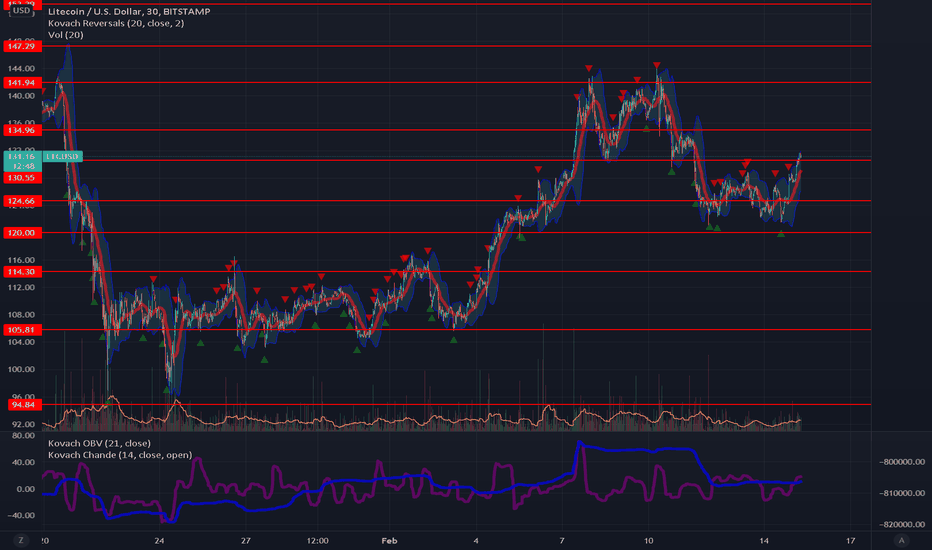Viewport: 932px width, 550px height.
Task: Click the 14 date on time axis
Action: click(x=764, y=540)
